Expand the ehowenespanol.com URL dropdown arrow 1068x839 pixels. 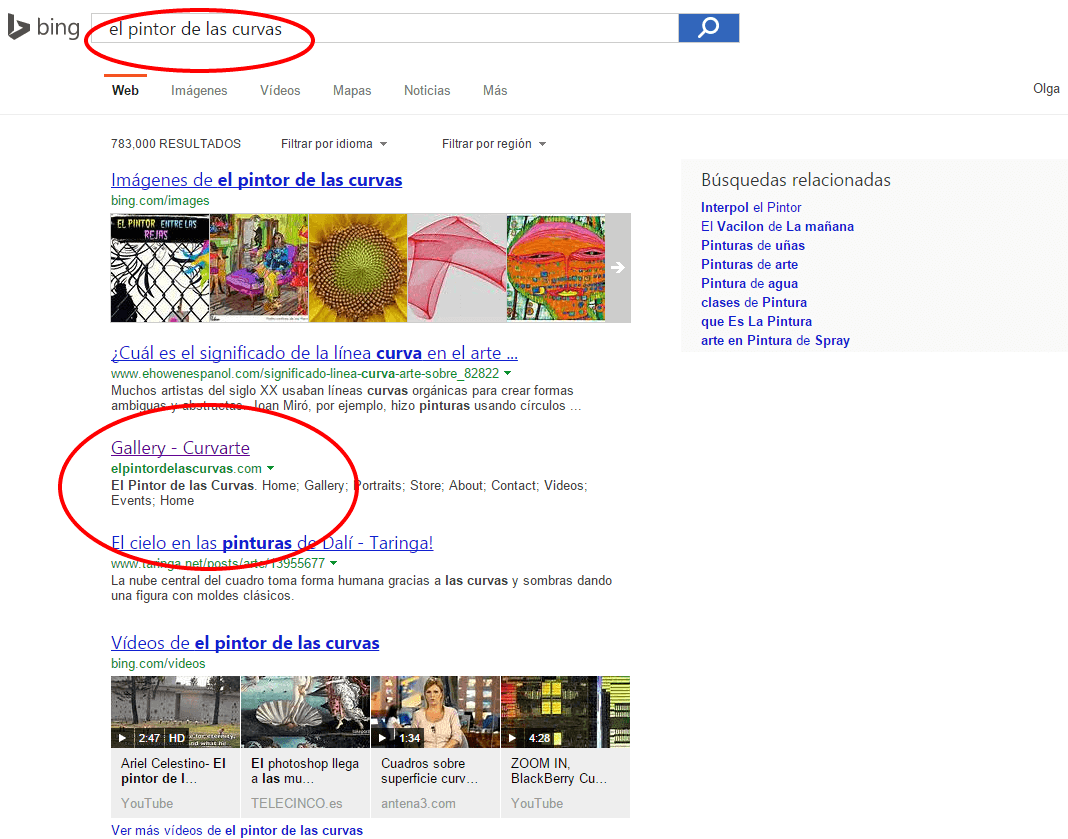point(507,373)
